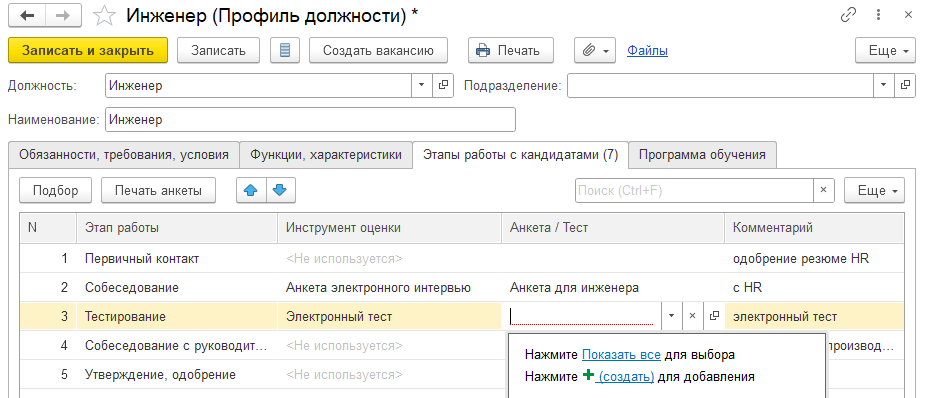This screenshot has height=398, width=926.
Task: Open the paperclip attachments dropdown
Action: click(595, 50)
